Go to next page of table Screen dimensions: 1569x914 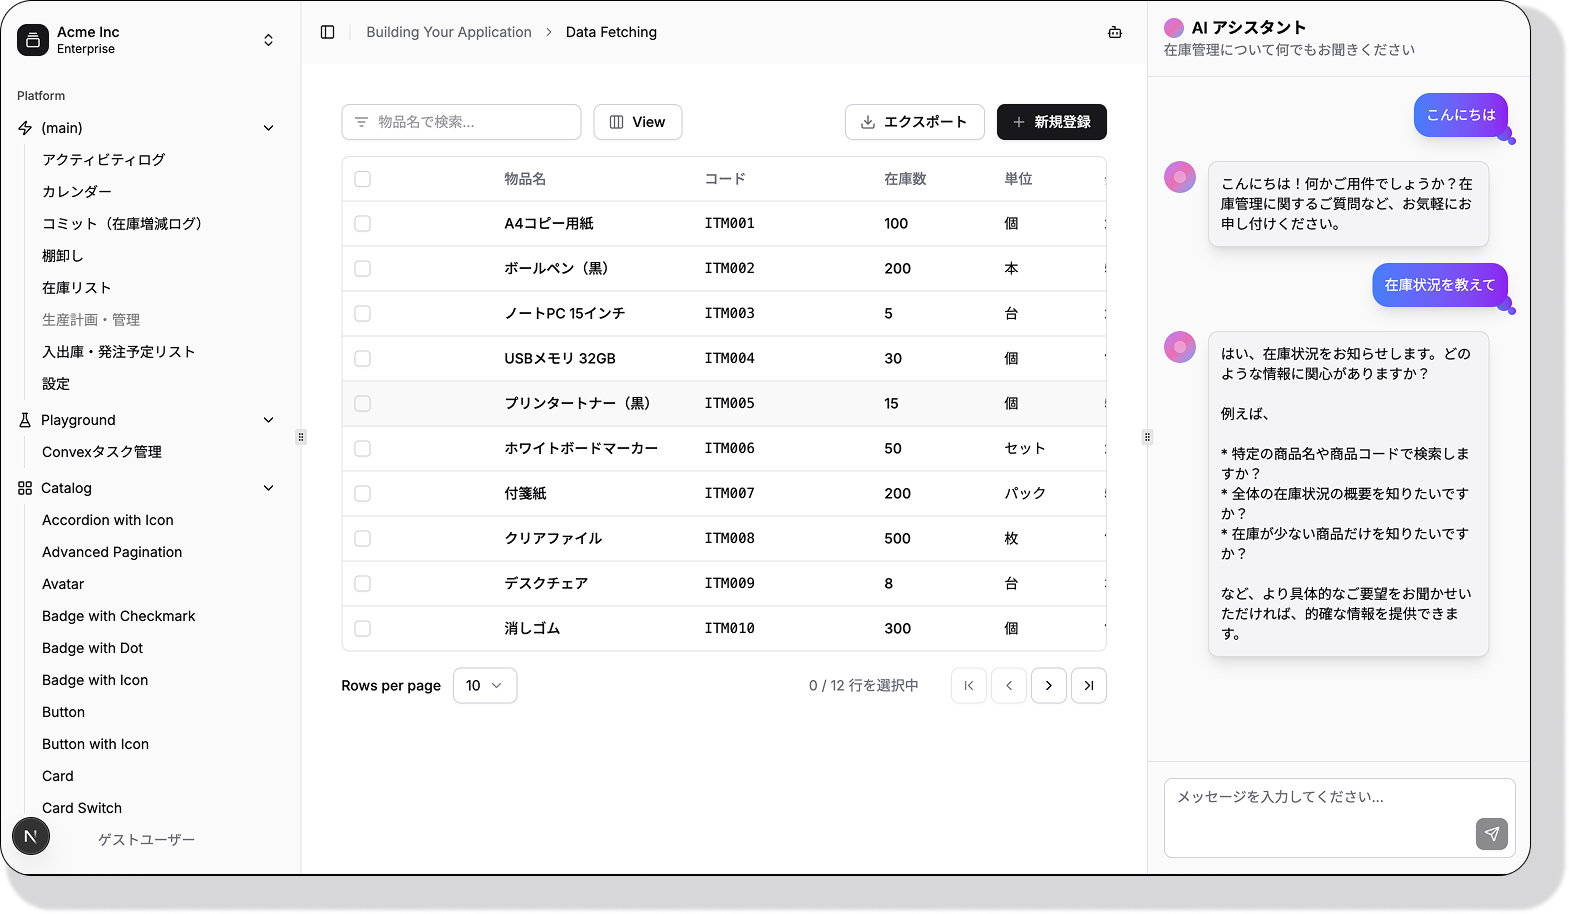tap(1048, 685)
